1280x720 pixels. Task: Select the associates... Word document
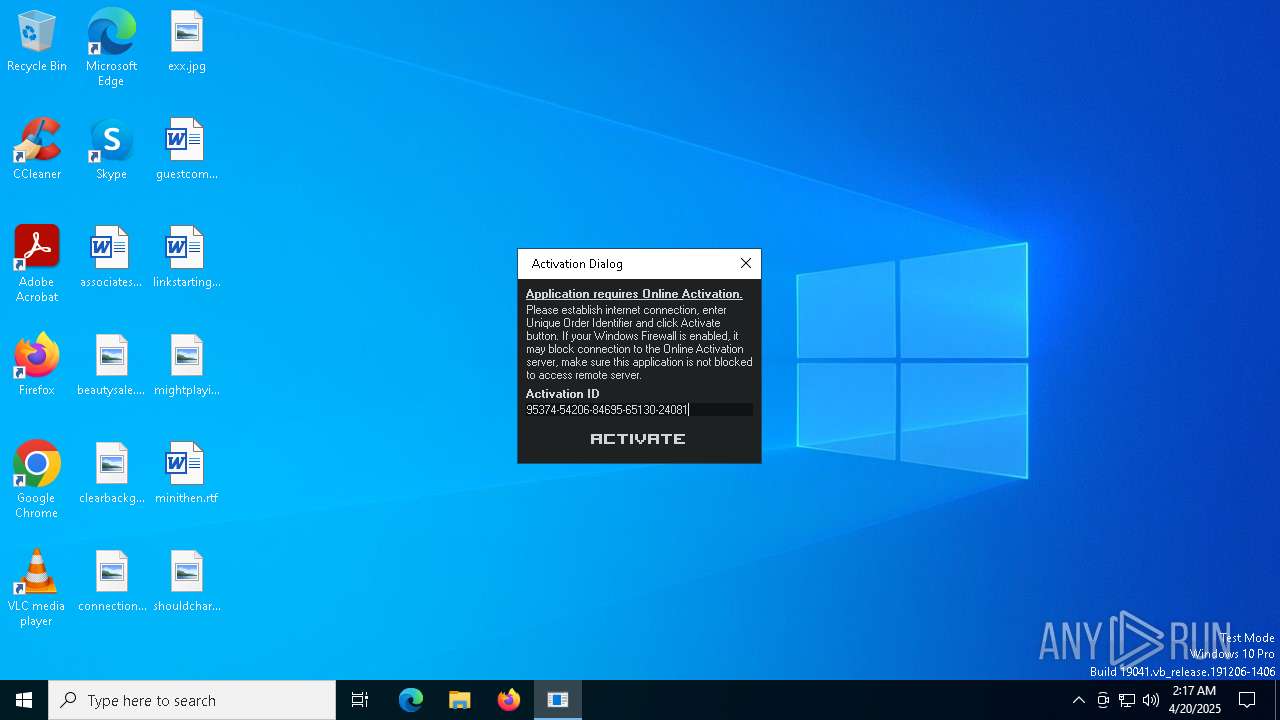(111, 258)
